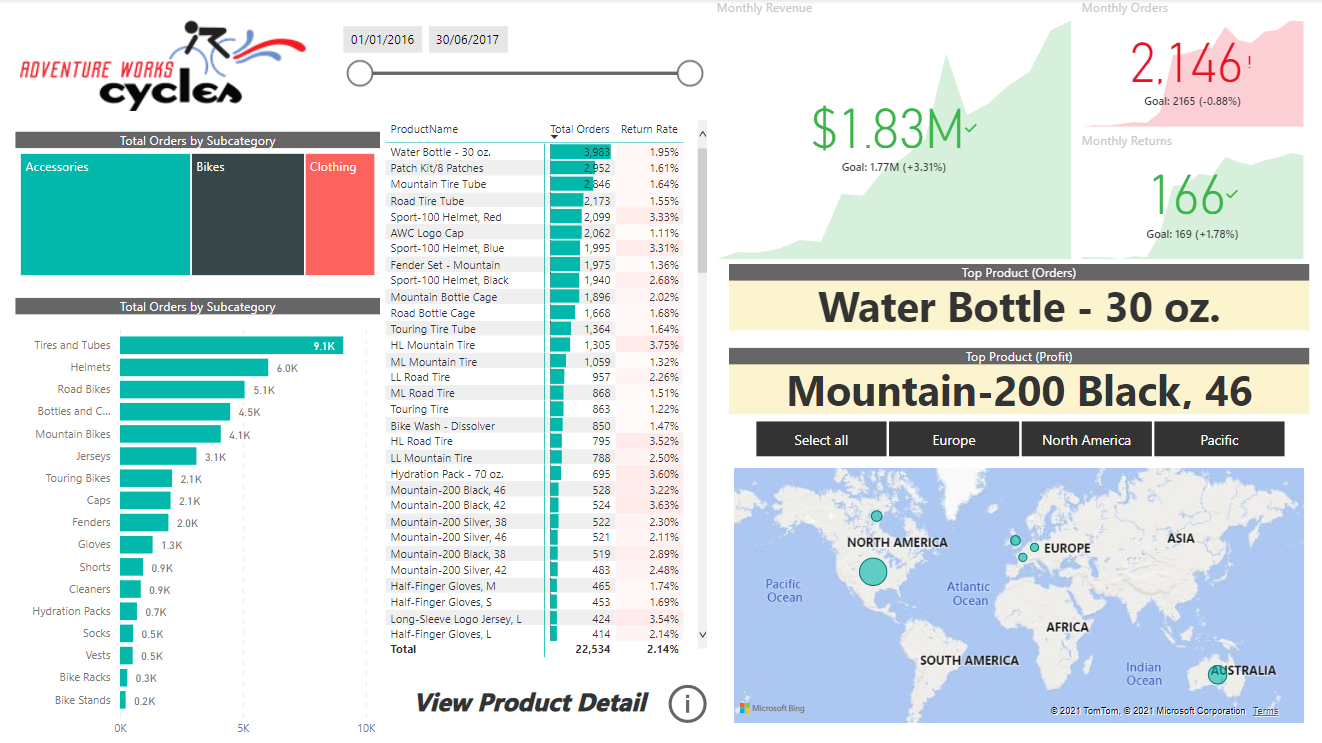Click the info icon beside View Product Detail

point(687,703)
